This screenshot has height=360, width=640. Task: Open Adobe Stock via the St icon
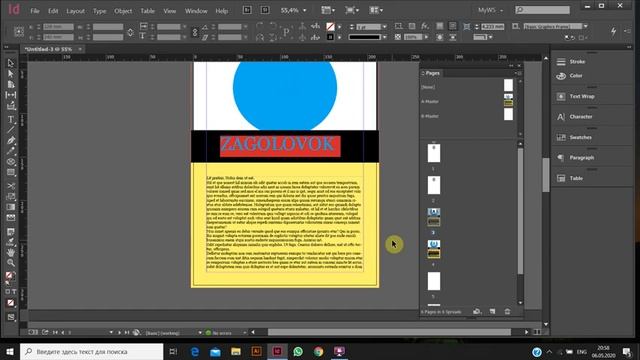265,10
